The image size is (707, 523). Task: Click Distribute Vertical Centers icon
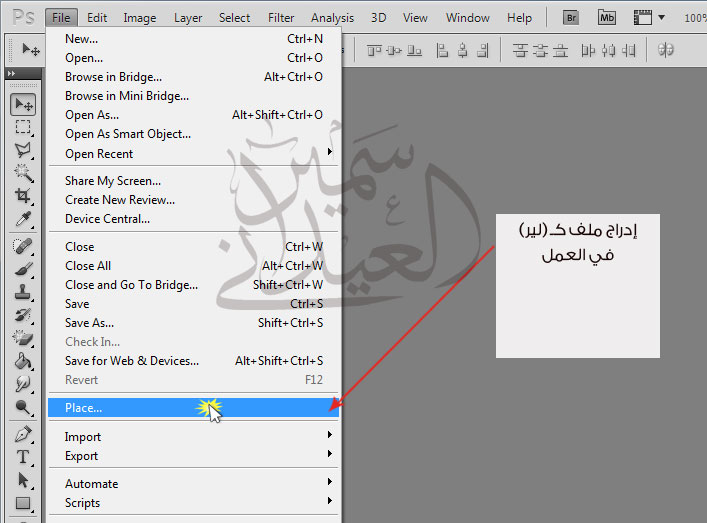tap(540, 50)
